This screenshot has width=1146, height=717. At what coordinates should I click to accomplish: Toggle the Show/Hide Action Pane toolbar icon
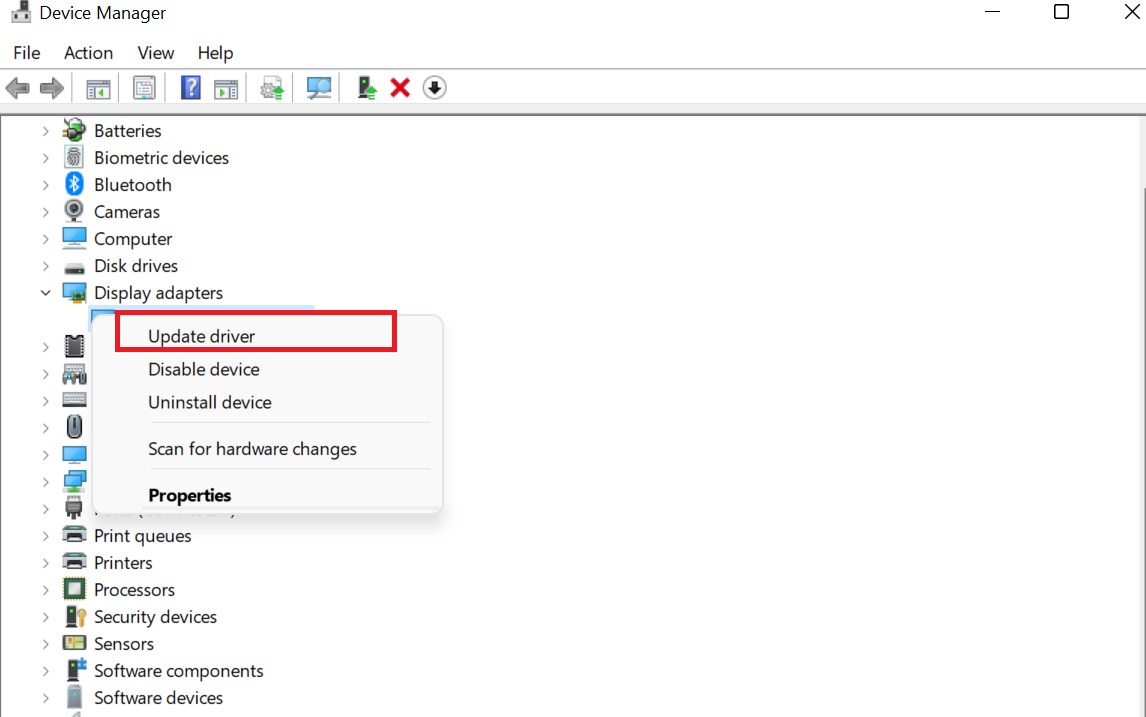pos(226,88)
